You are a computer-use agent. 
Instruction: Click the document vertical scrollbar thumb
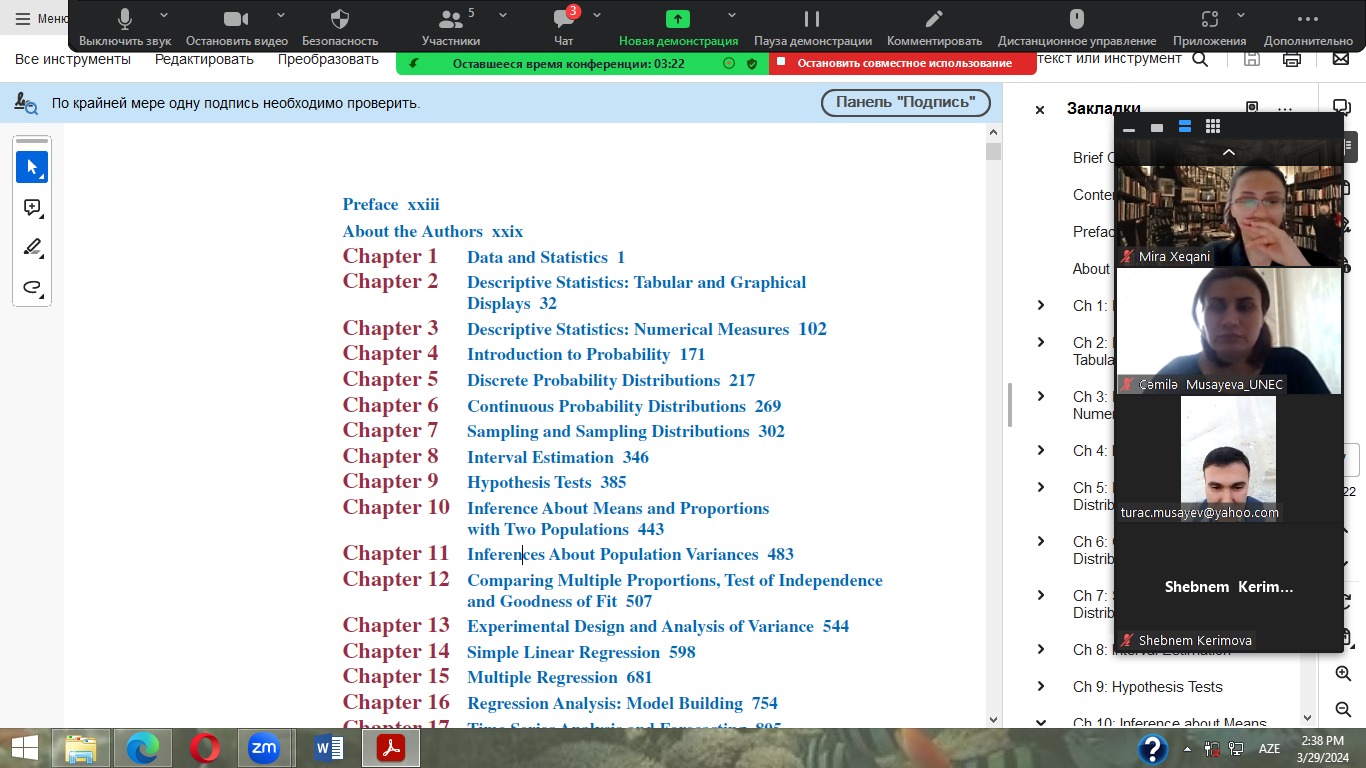pyautogui.click(x=993, y=152)
